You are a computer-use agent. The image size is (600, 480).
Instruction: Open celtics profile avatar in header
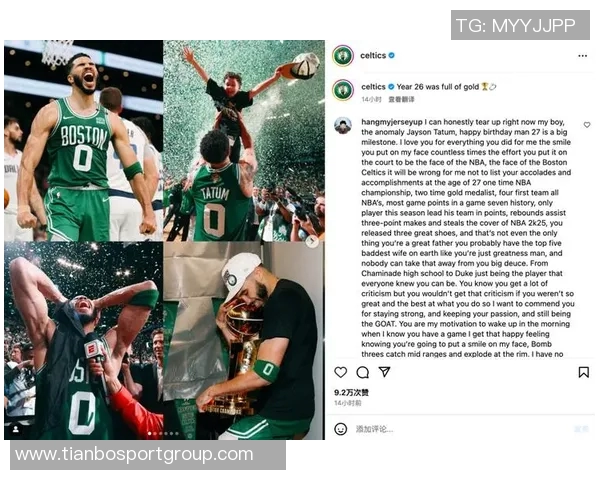(x=343, y=56)
